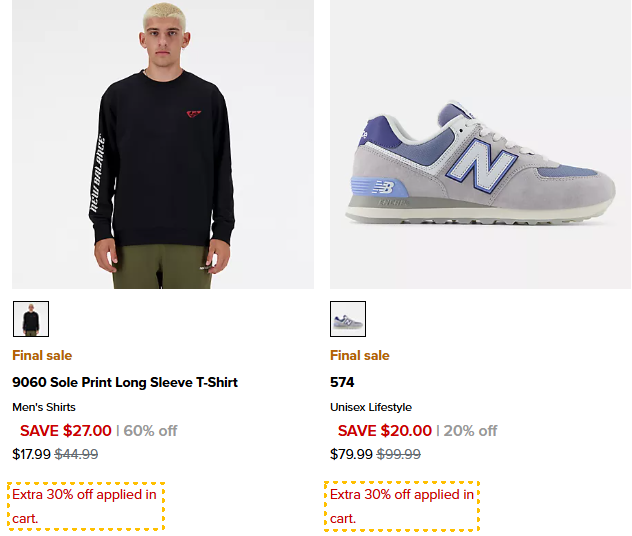Click the Unisex Lifestyle category text
The width and height of the screenshot is (632, 536).
click(371, 407)
